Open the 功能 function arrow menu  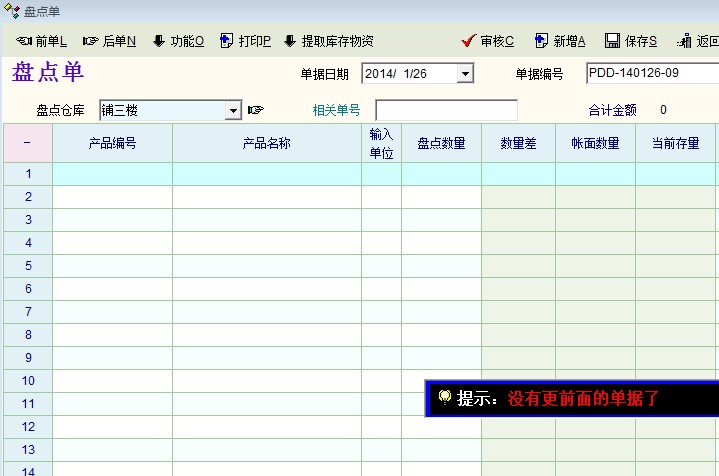coord(158,41)
